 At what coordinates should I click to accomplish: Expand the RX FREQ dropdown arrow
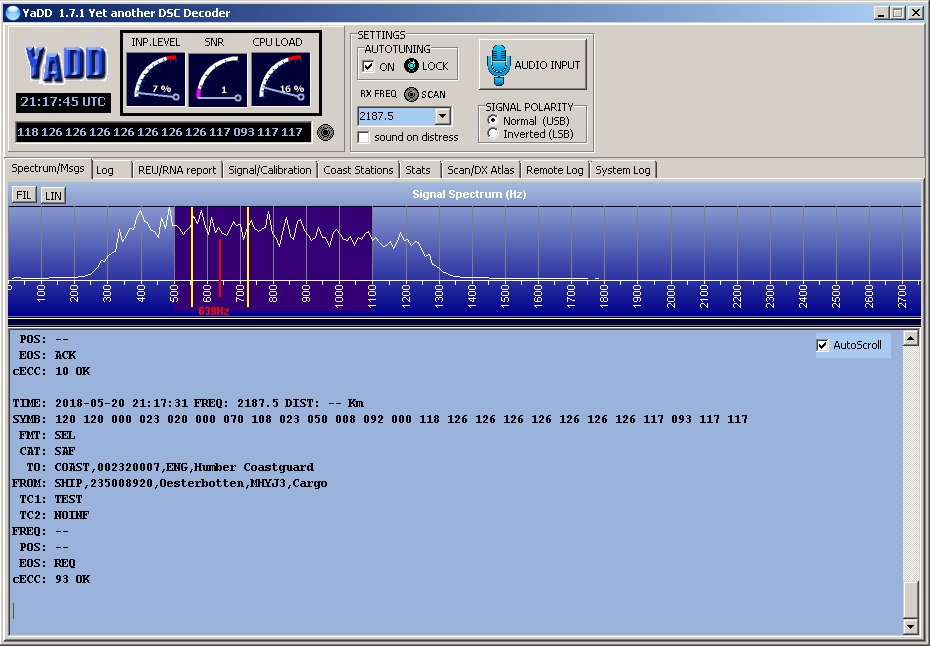click(x=442, y=116)
